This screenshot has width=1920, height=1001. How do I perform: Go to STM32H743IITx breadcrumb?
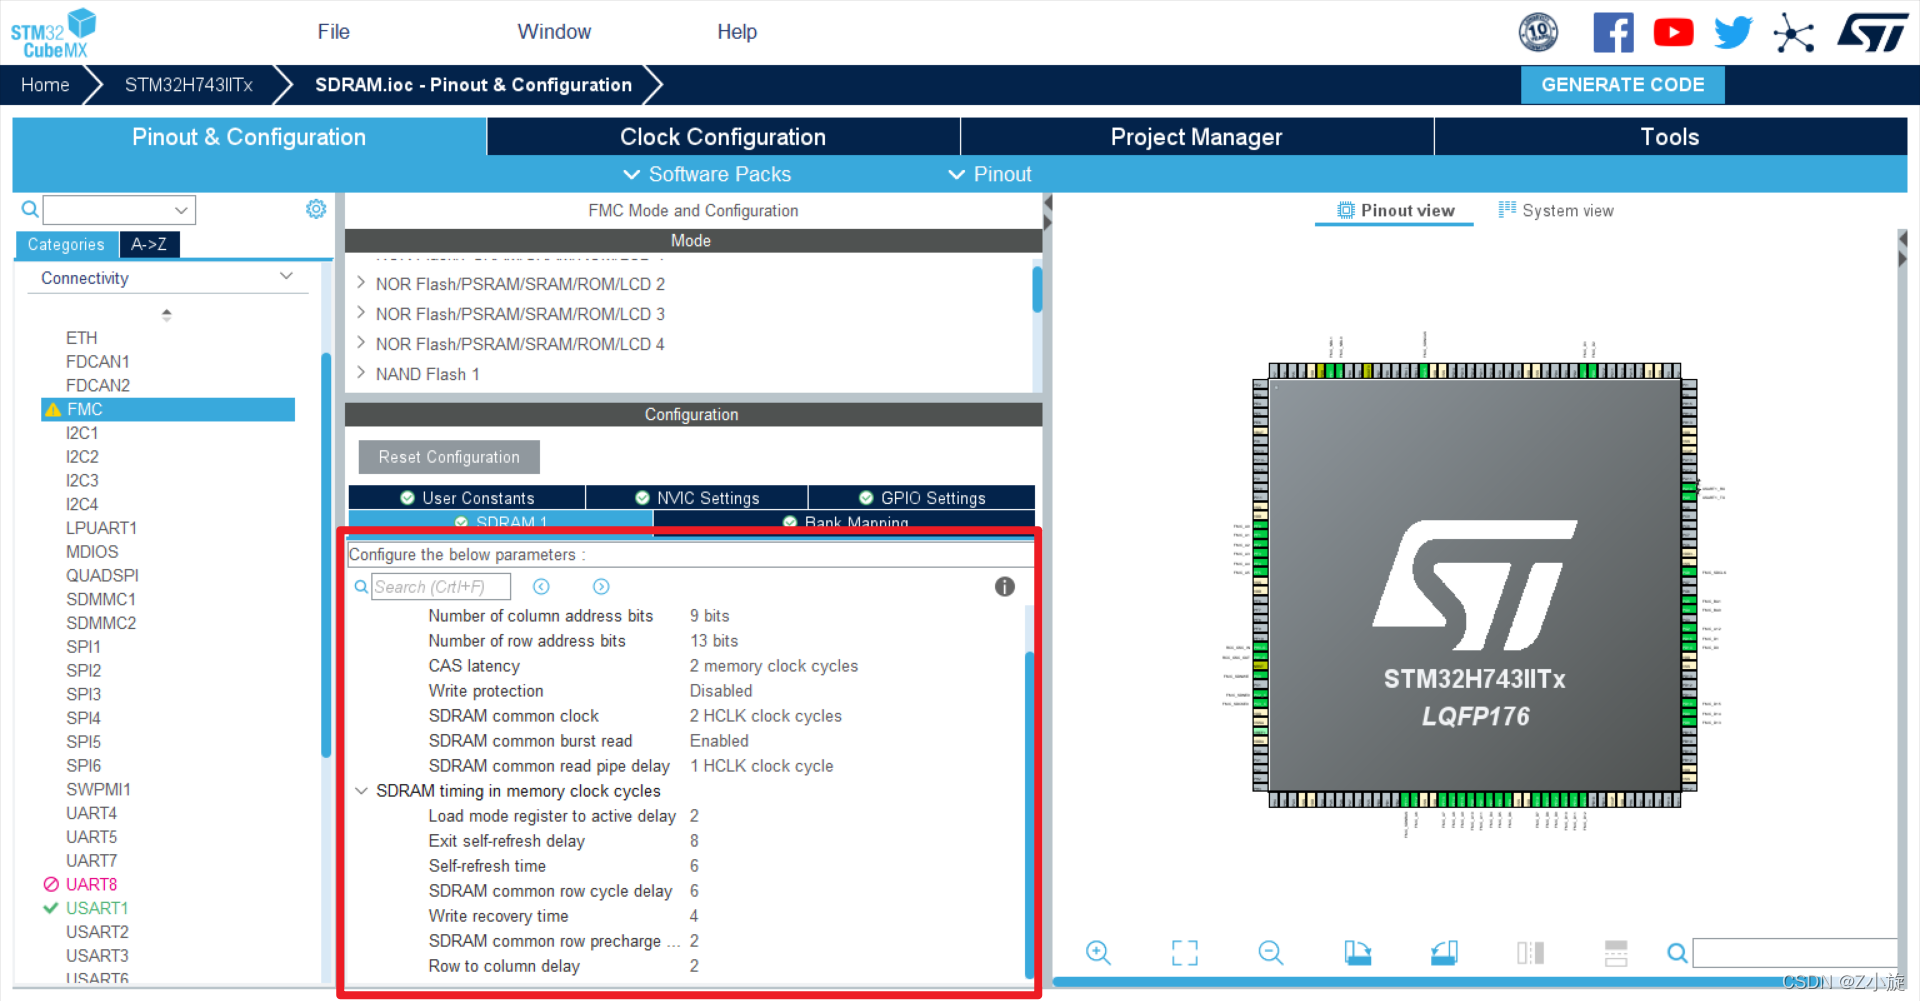189,85
